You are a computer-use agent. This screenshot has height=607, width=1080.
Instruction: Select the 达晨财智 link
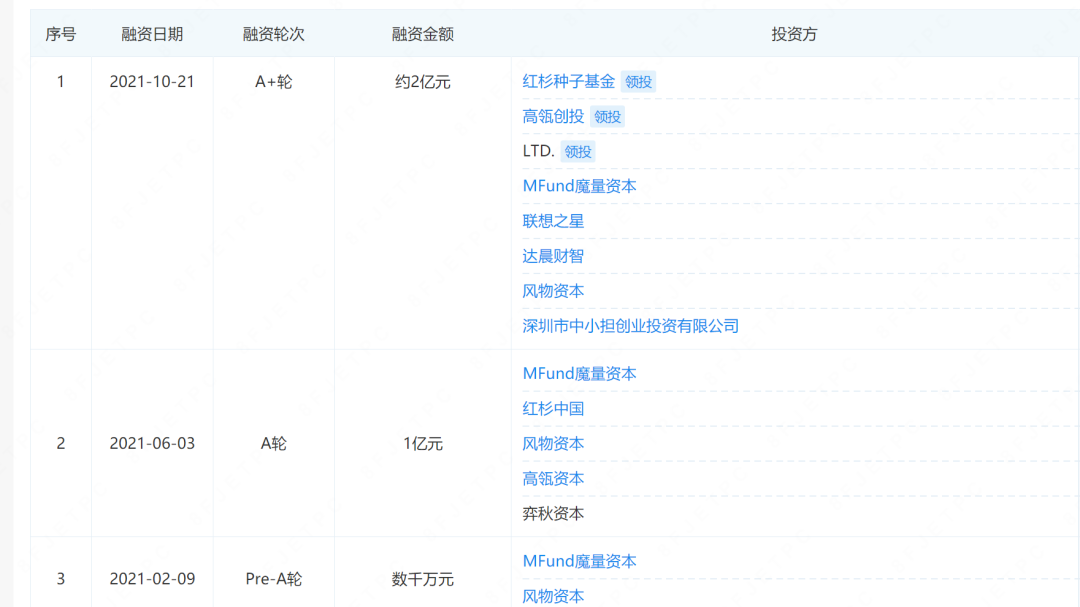pos(553,257)
